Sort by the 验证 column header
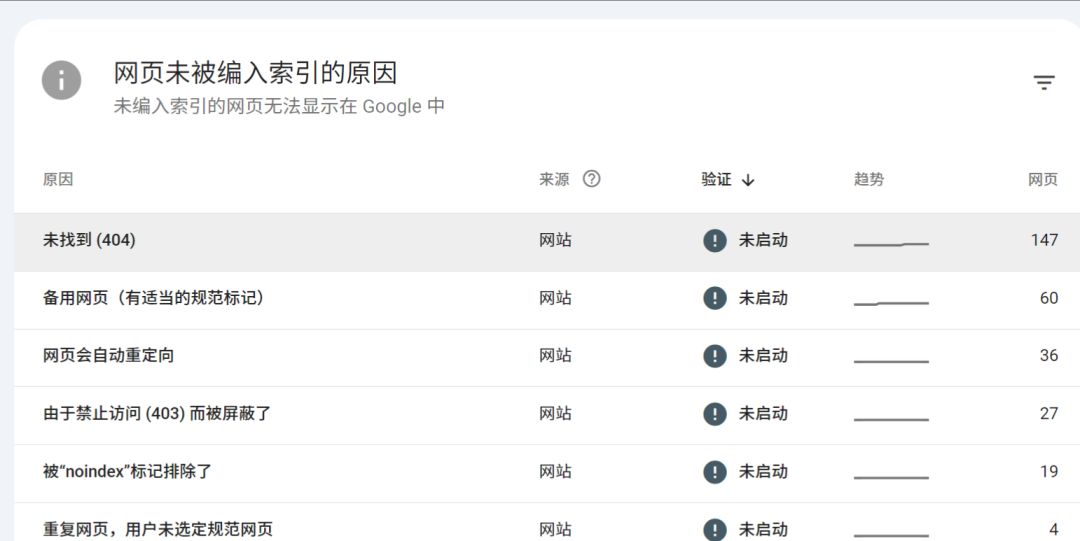Screen dimensions: 1080x541 point(716,179)
